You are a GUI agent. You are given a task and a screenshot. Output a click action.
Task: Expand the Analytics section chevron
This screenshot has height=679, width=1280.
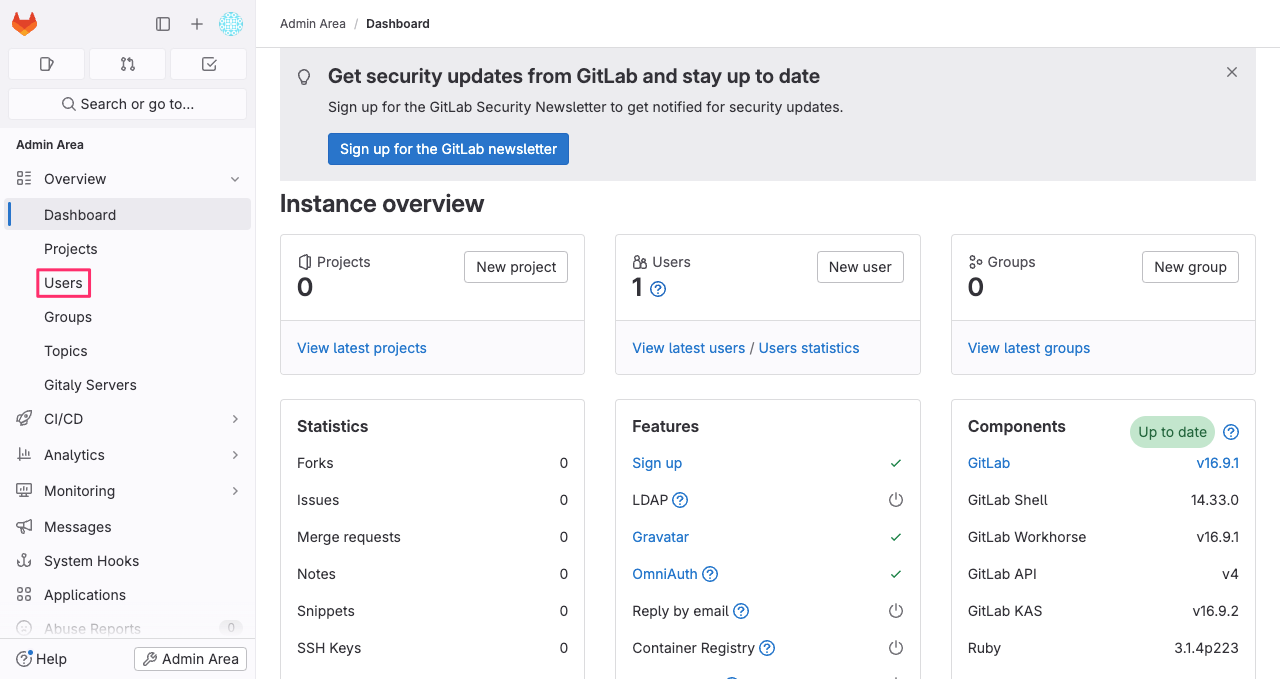pos(235,455)
